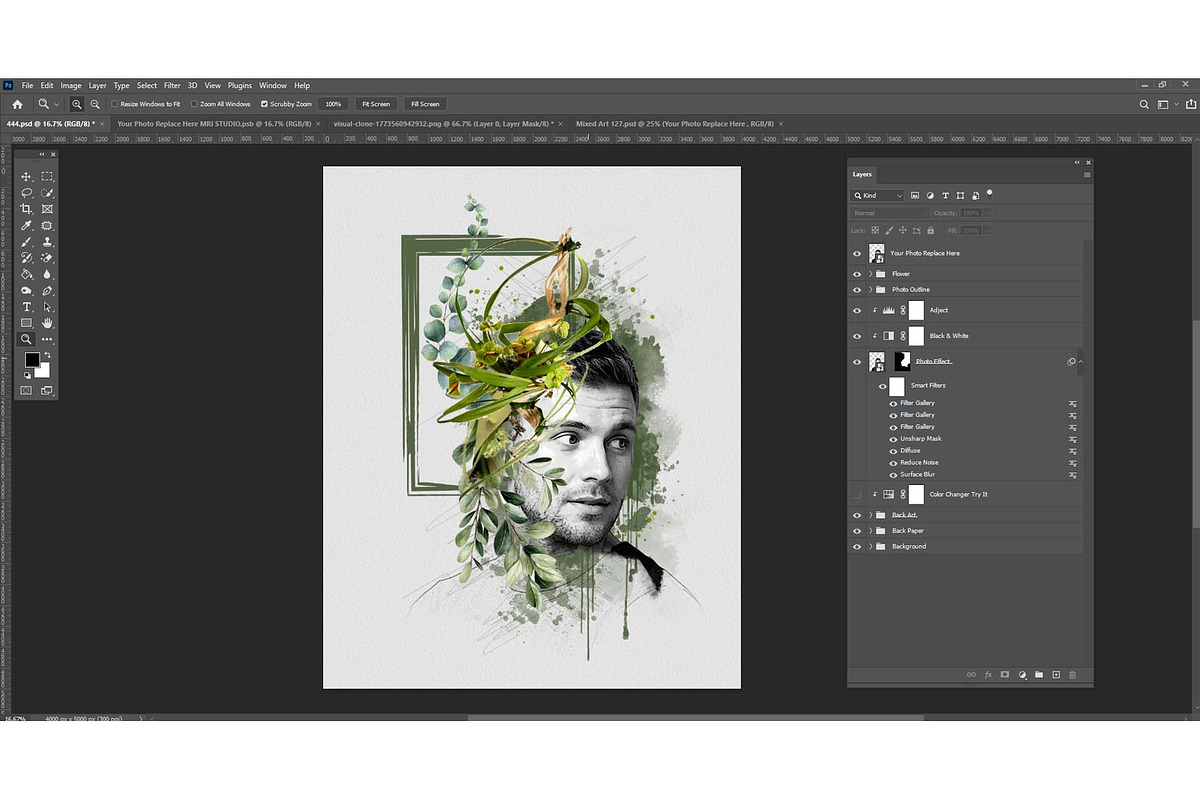Expand the Photo Outline group
This screenshot has height=800, width=1200.
[870, 290]
